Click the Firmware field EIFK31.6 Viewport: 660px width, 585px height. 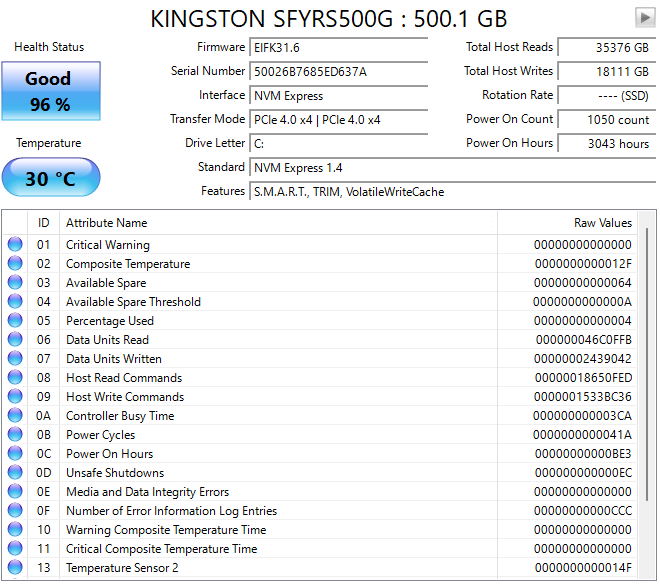coord(339,48)
